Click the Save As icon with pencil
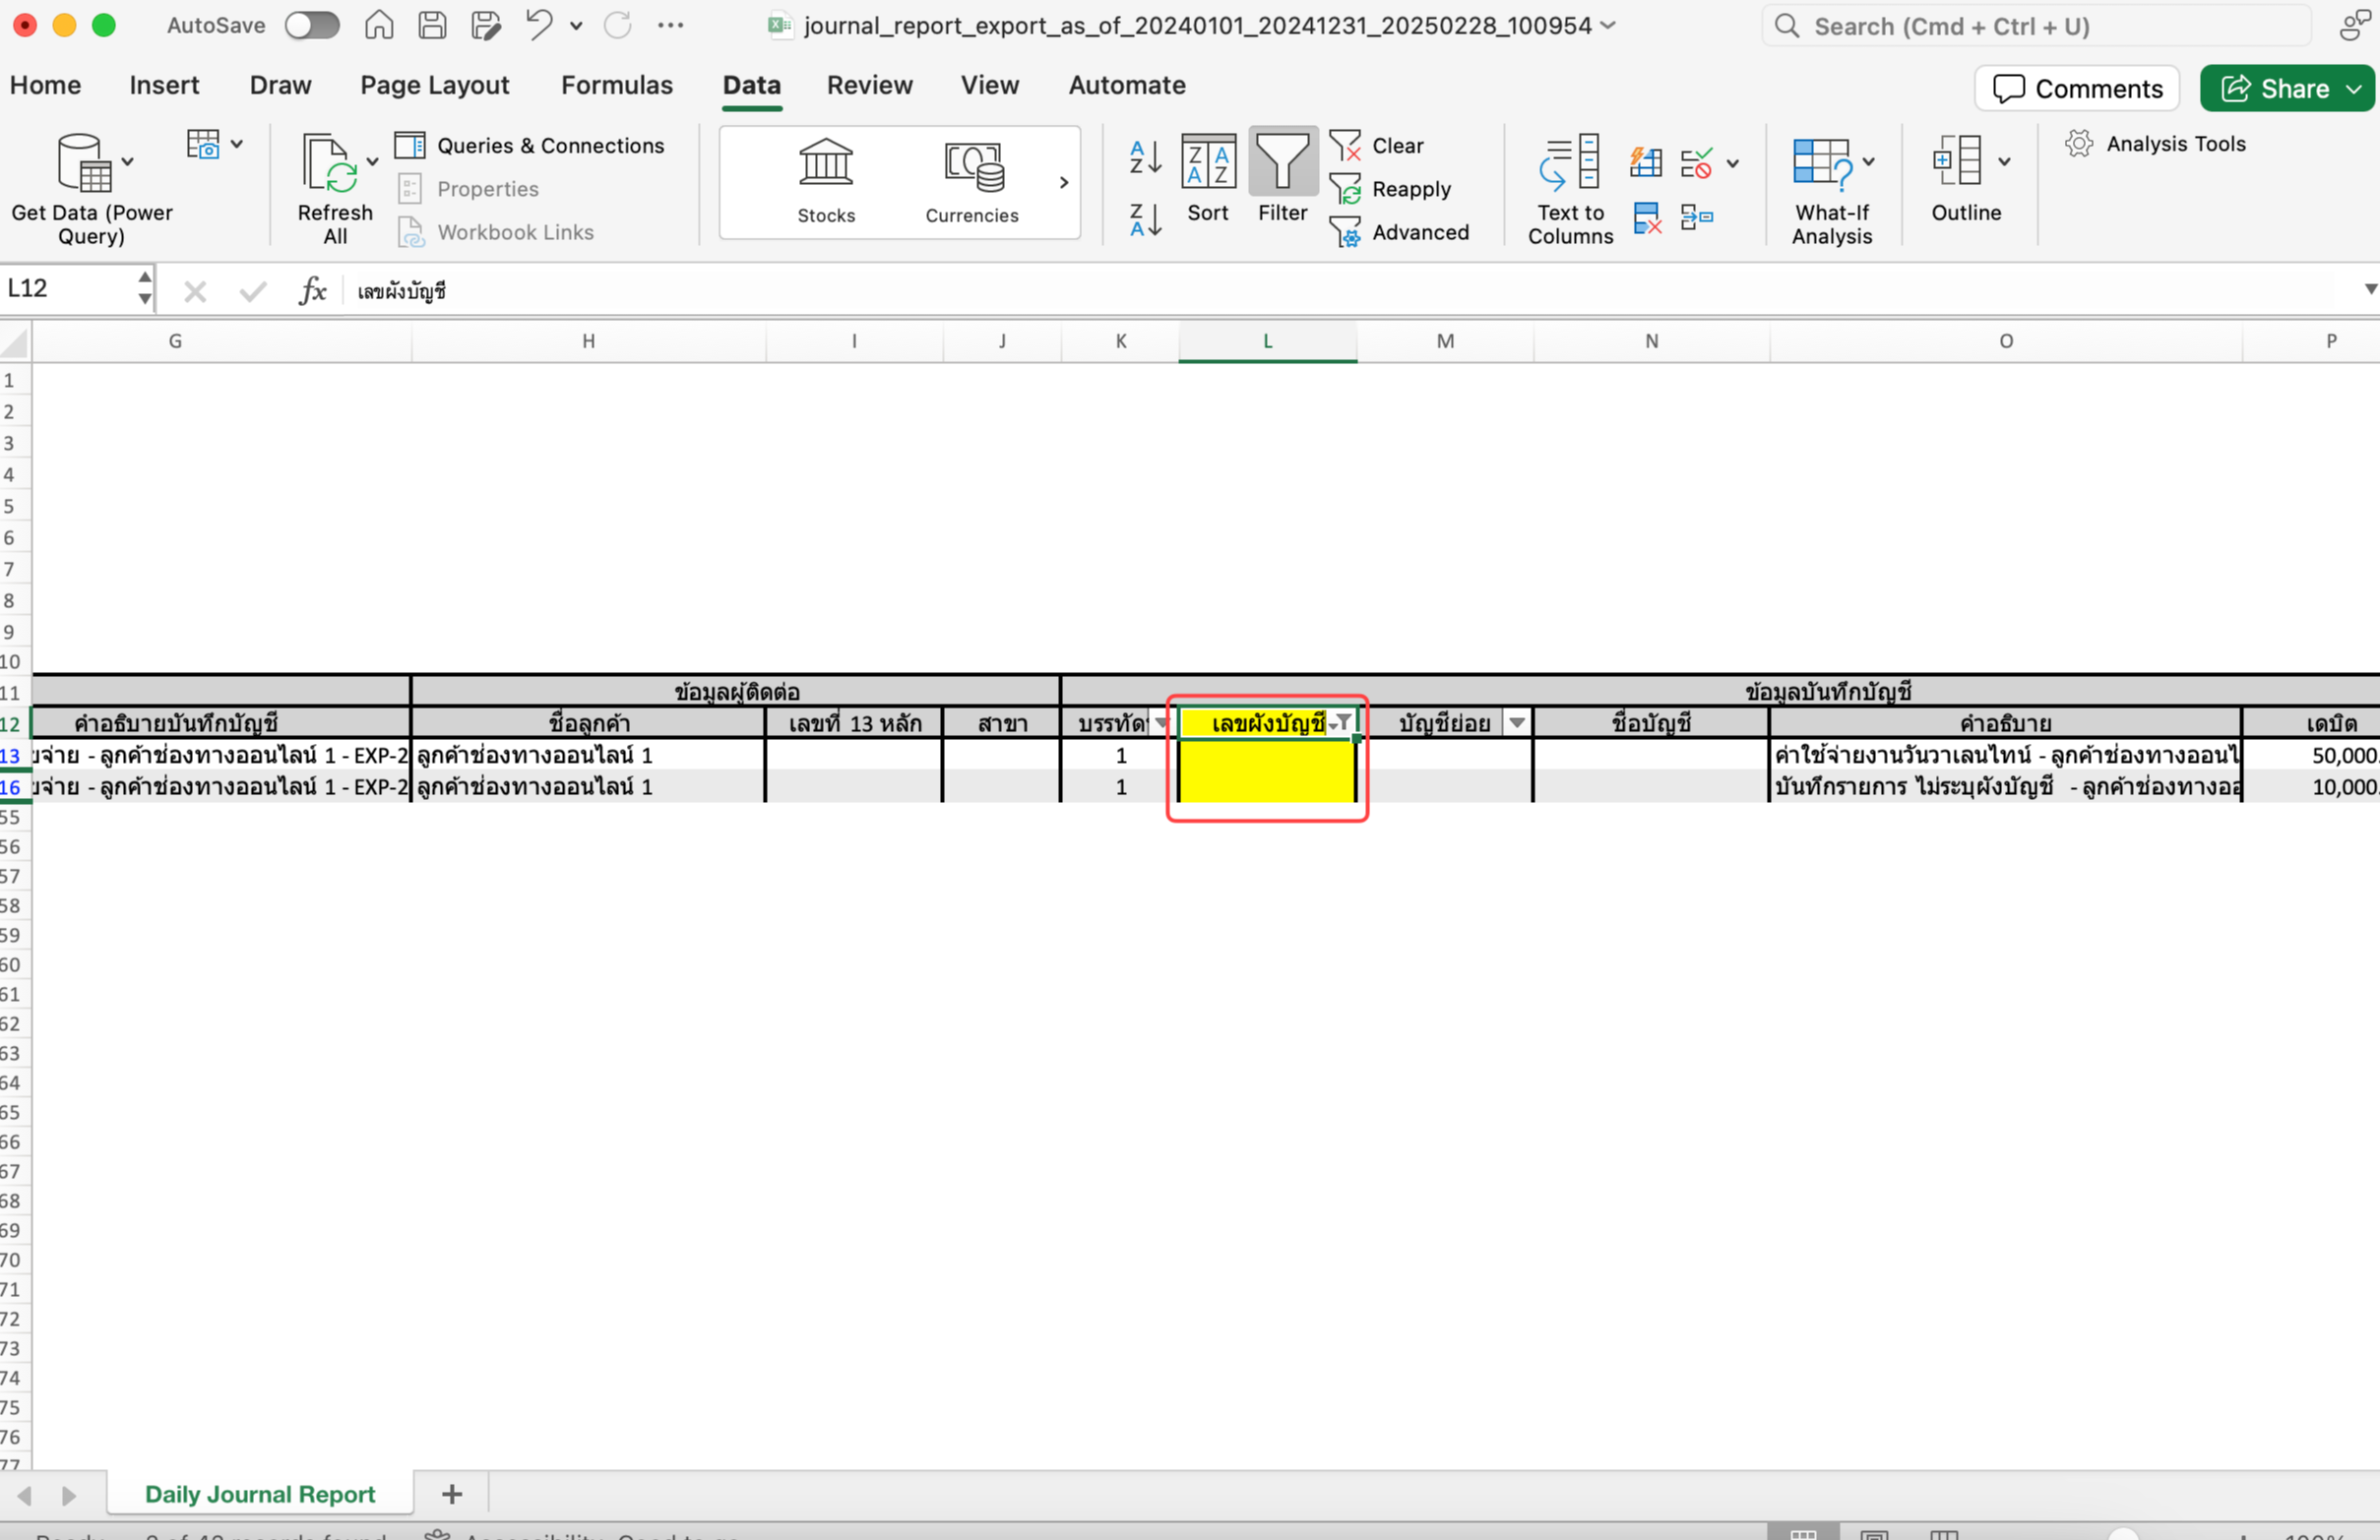 coord(486,25)
